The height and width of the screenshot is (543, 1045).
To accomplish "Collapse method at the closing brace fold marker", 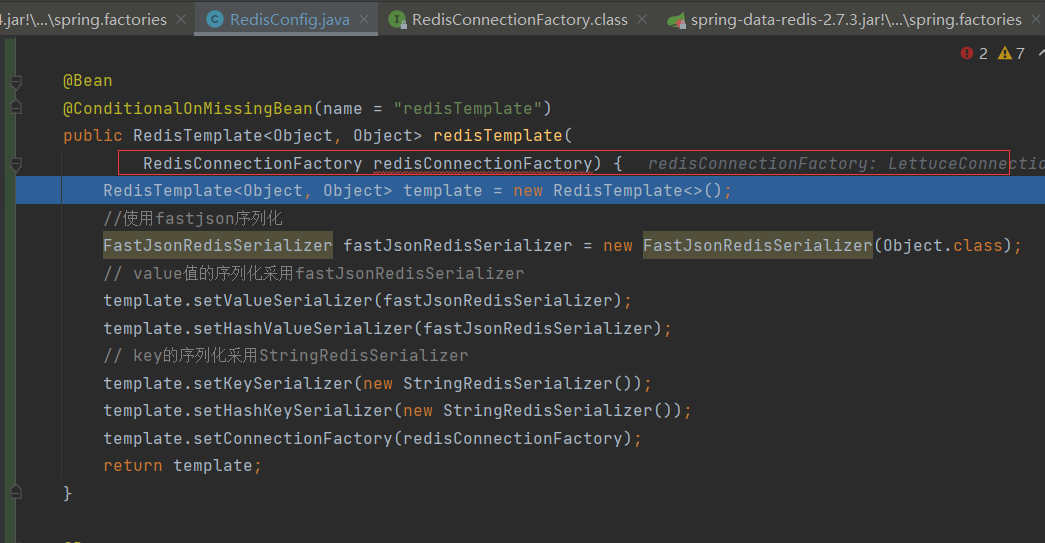I will 16,492.
